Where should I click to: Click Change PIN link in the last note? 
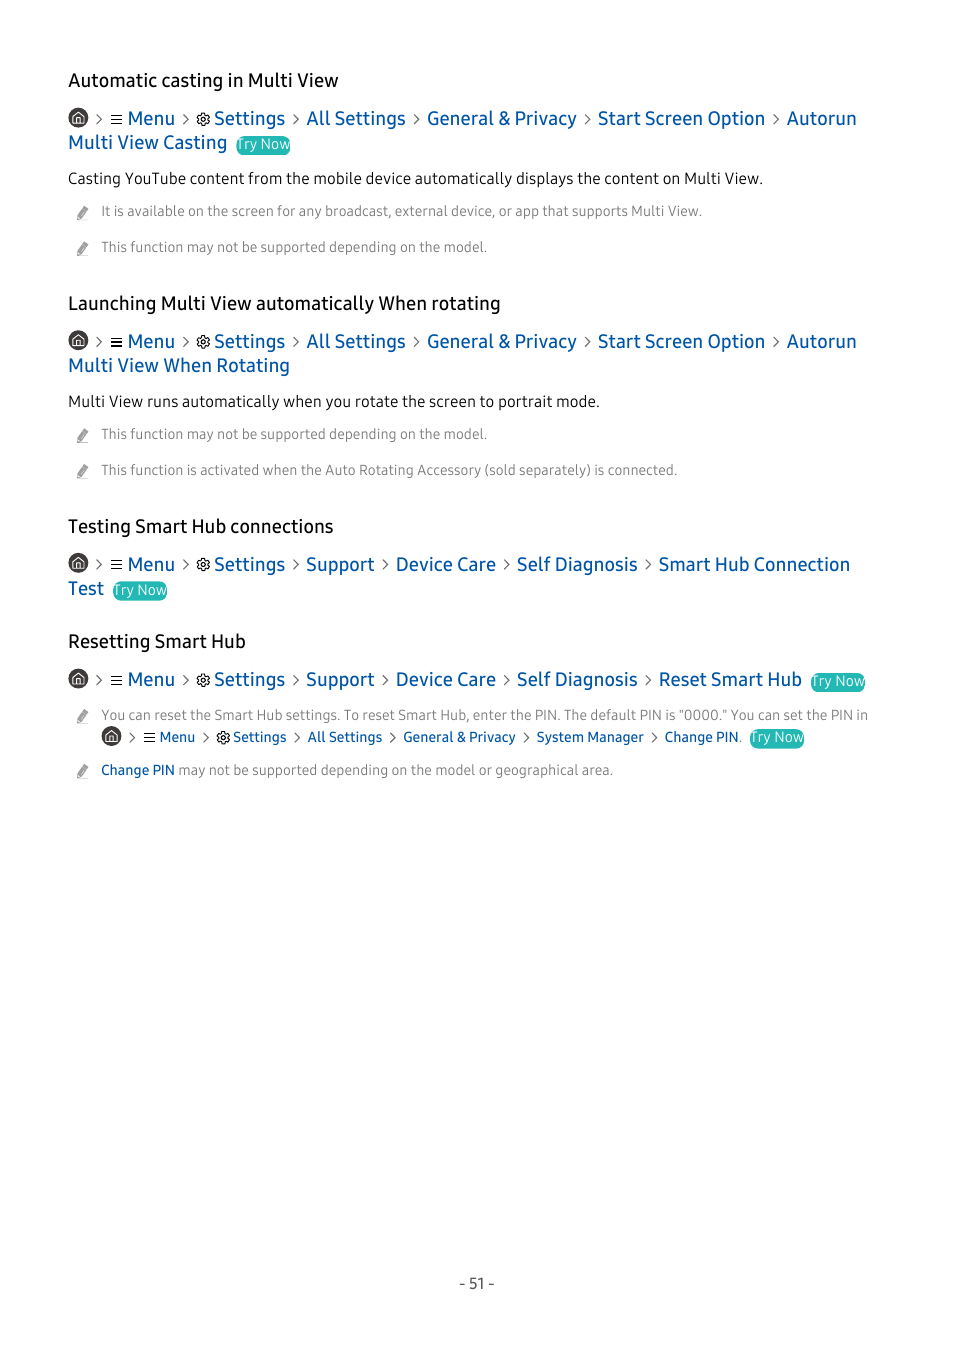coord(138,770)
